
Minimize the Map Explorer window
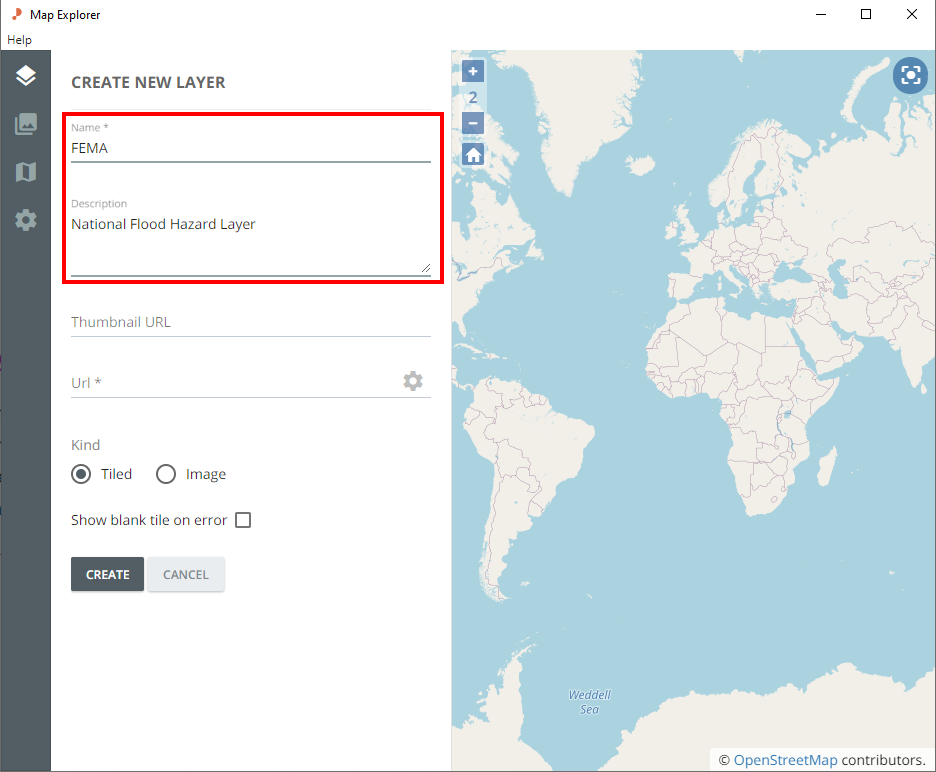tap(821, 14)
